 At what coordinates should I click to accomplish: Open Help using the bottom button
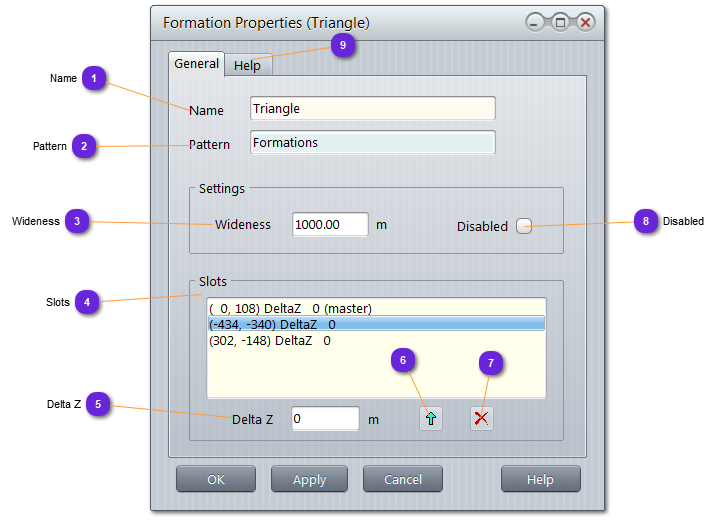pyautogui.click(x=540, y=479)
